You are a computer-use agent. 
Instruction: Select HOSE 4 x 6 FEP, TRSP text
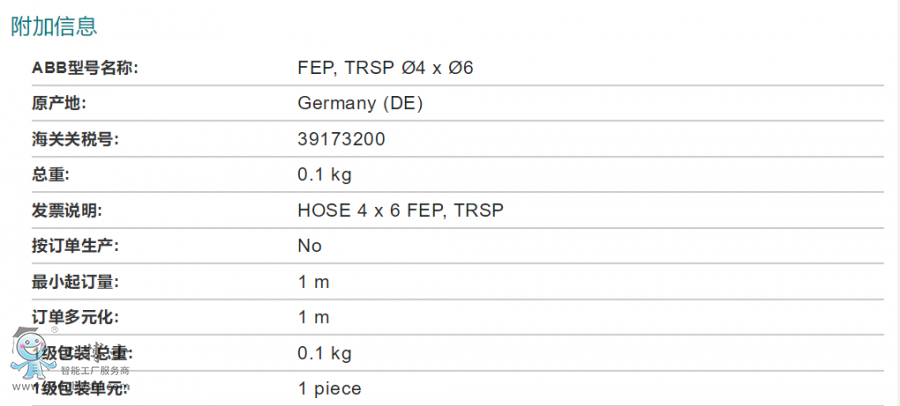tap(401, 210)
